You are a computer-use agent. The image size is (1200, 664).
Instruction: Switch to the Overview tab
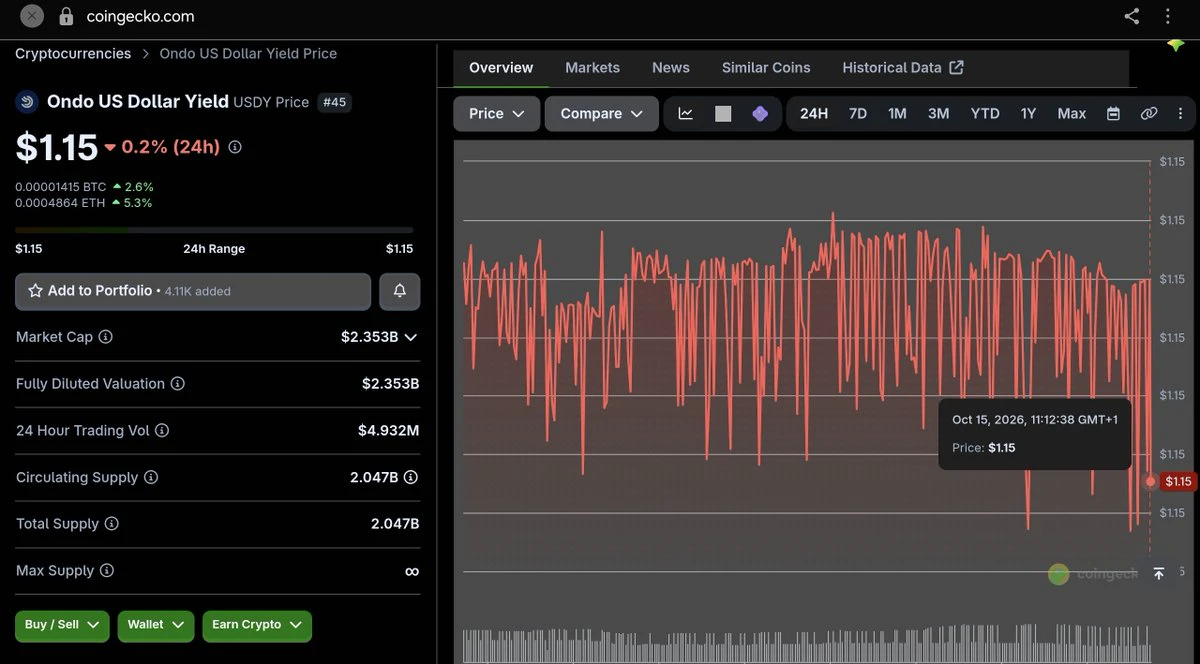point(501,67)
